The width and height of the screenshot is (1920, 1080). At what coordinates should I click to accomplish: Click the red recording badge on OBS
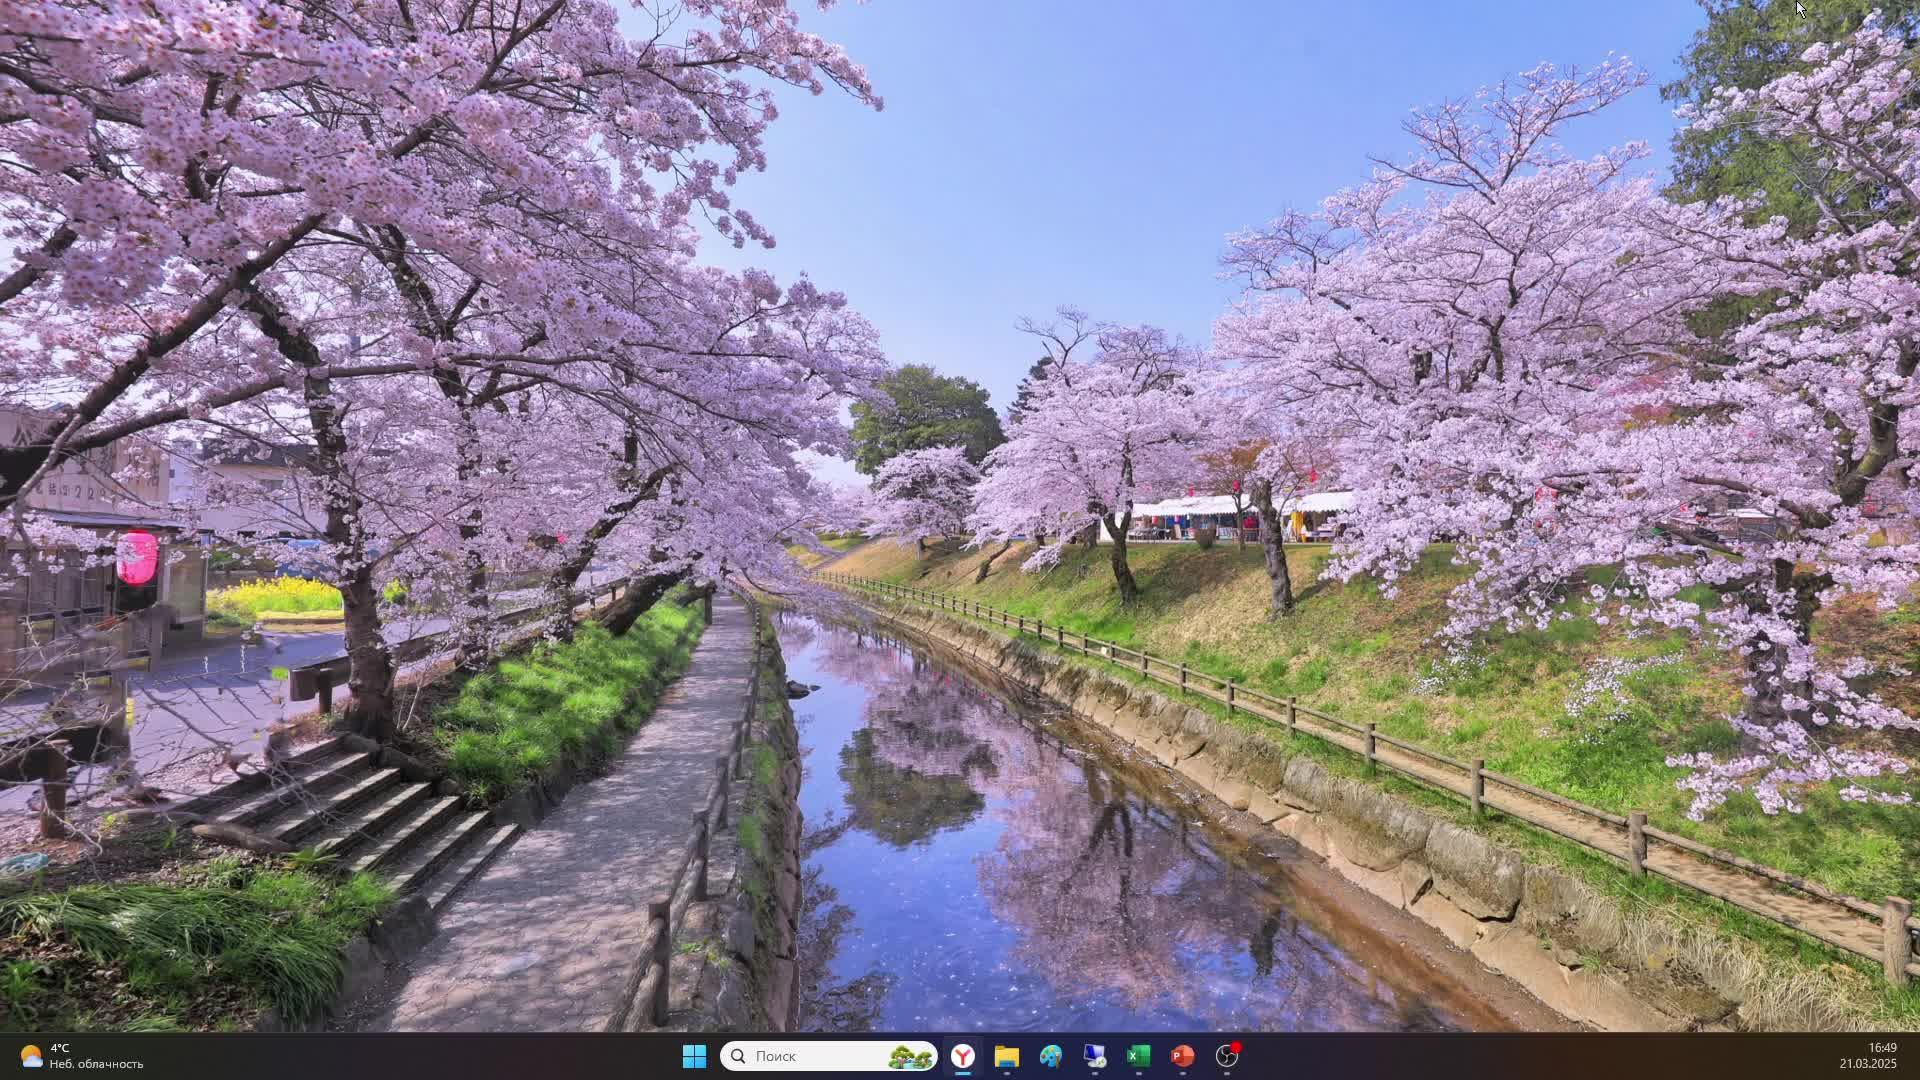point(1236,1047)
